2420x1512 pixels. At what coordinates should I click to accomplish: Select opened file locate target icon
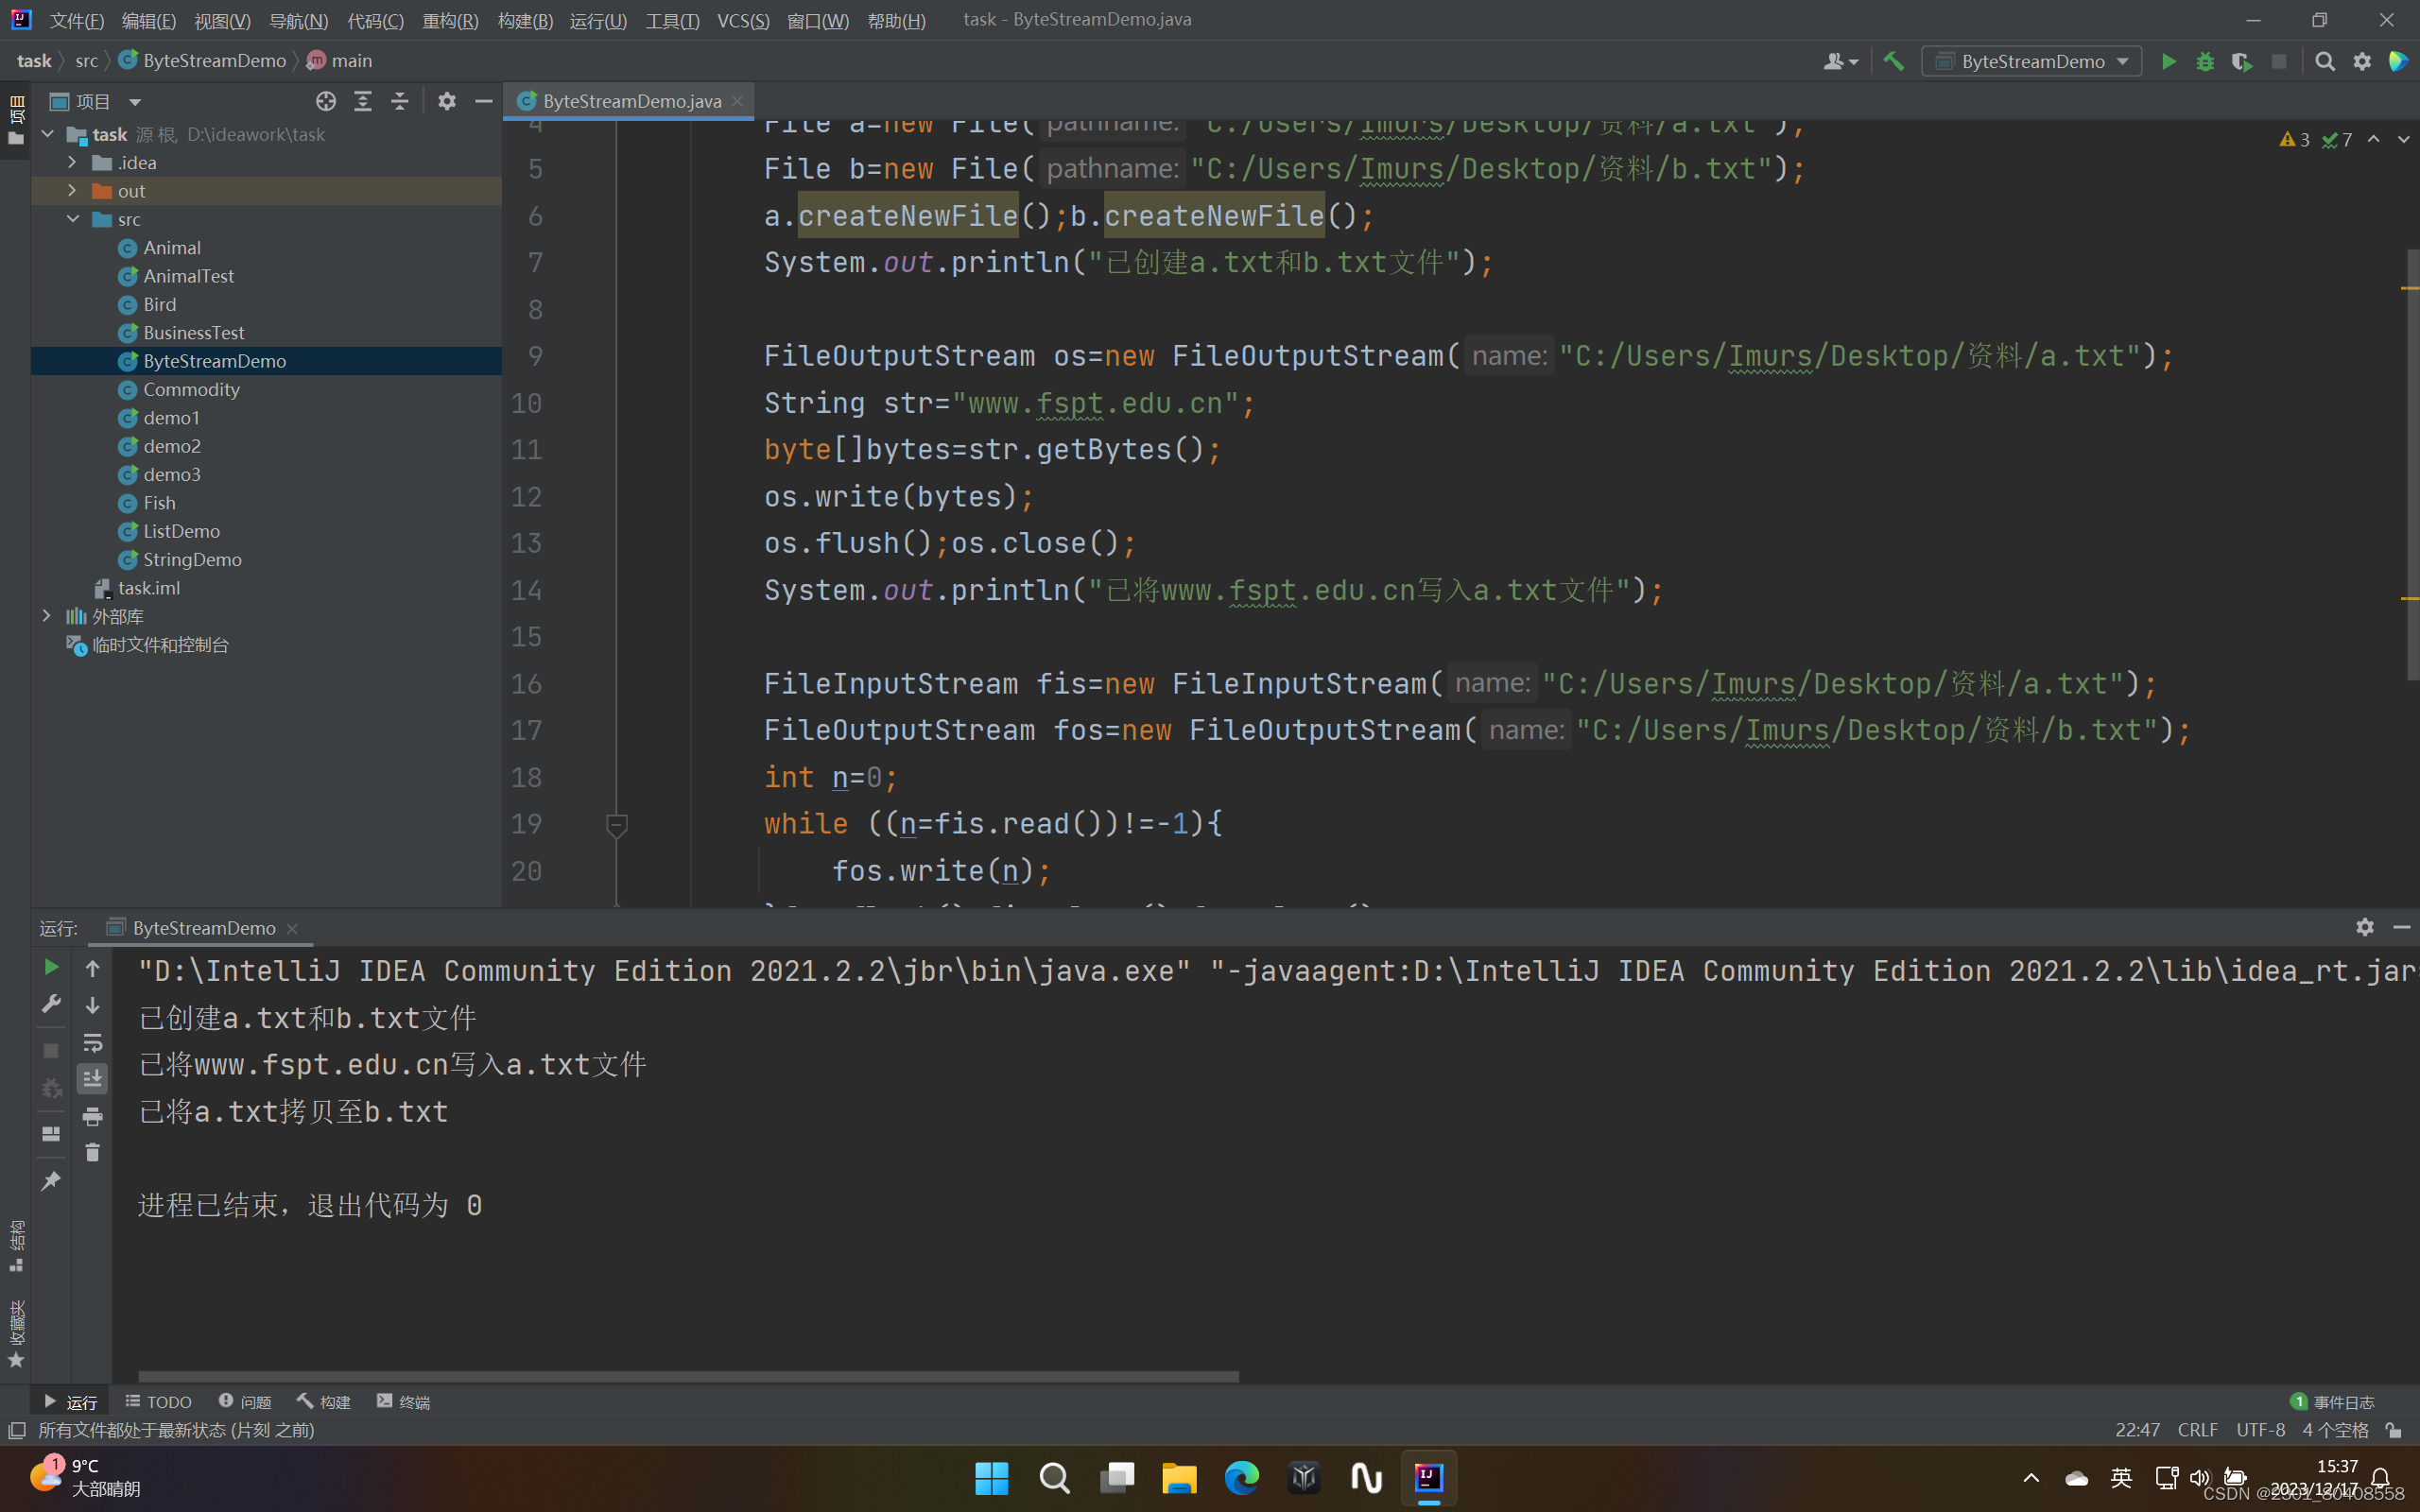[x=326, y=101]
